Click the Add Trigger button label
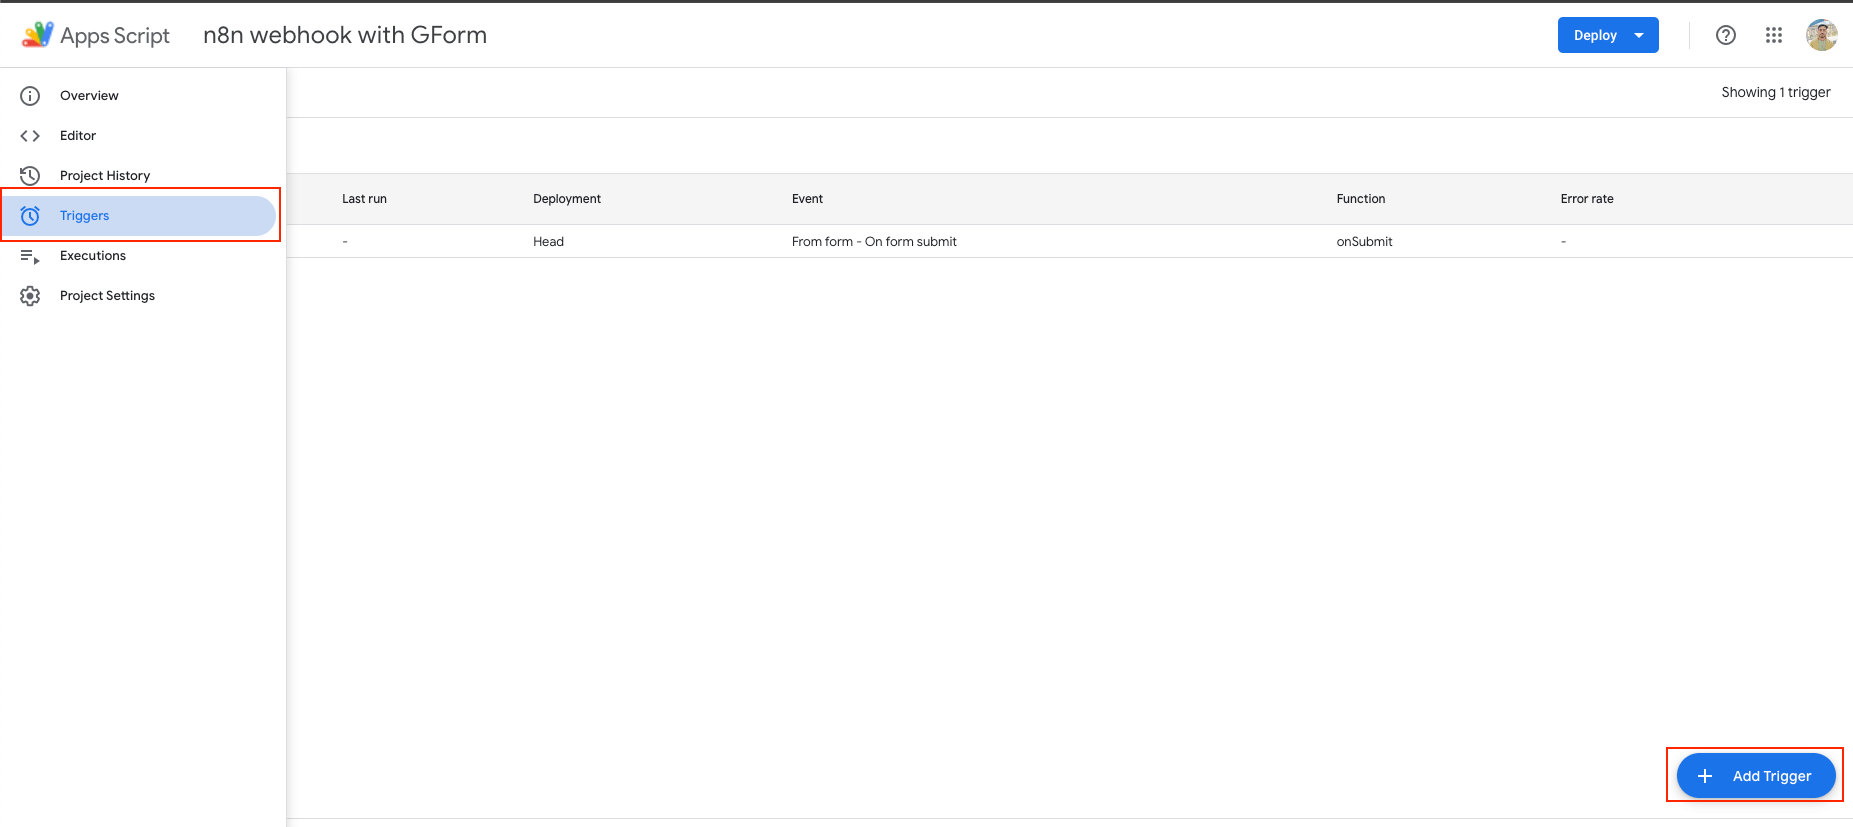 click(1772, 776)
